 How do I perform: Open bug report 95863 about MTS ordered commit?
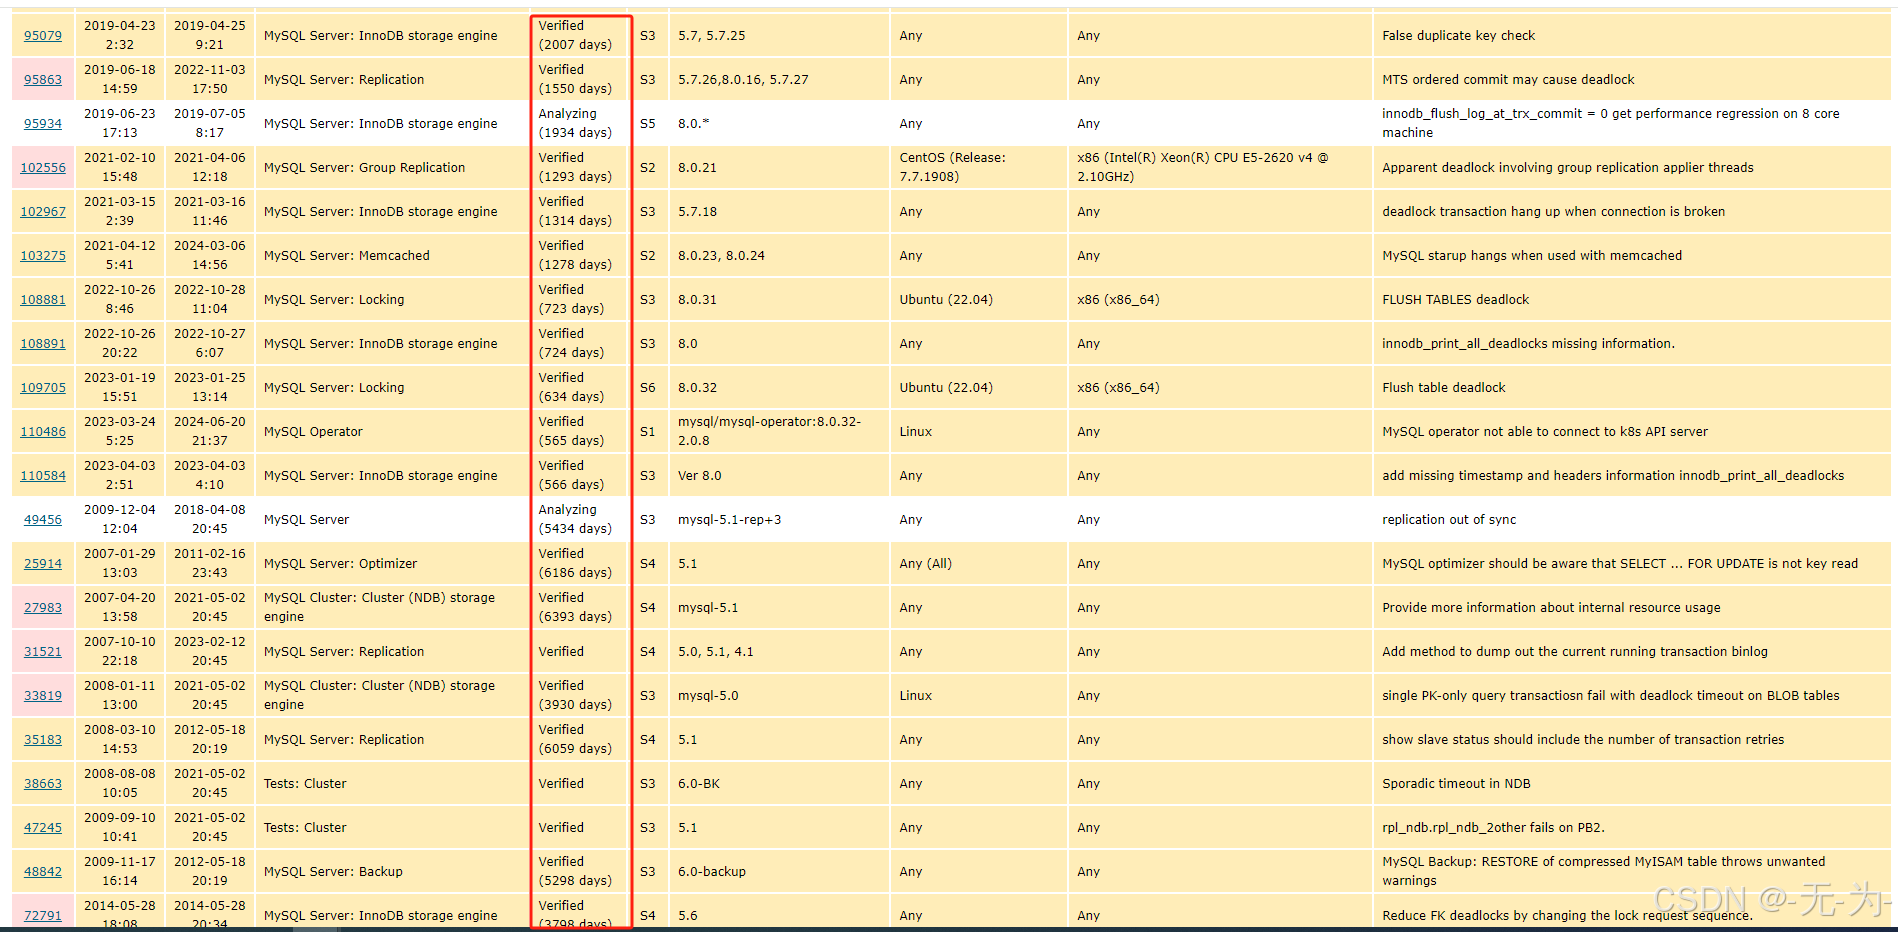point(43,79)
